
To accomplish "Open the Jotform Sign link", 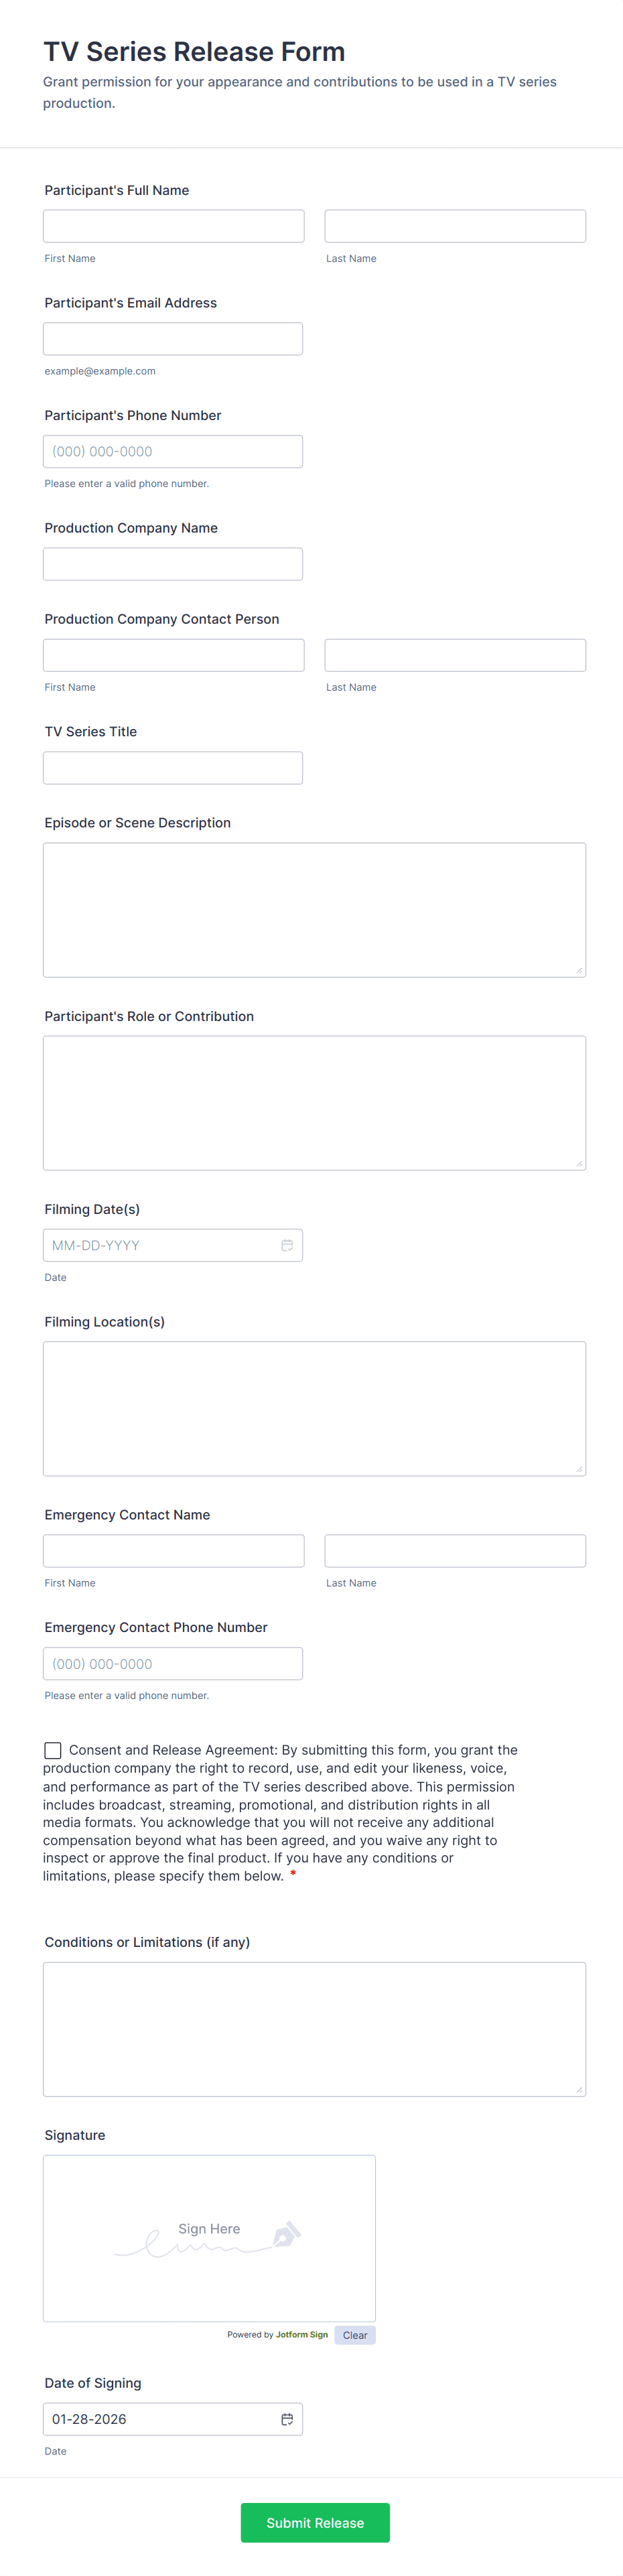I will [302, 2335].
